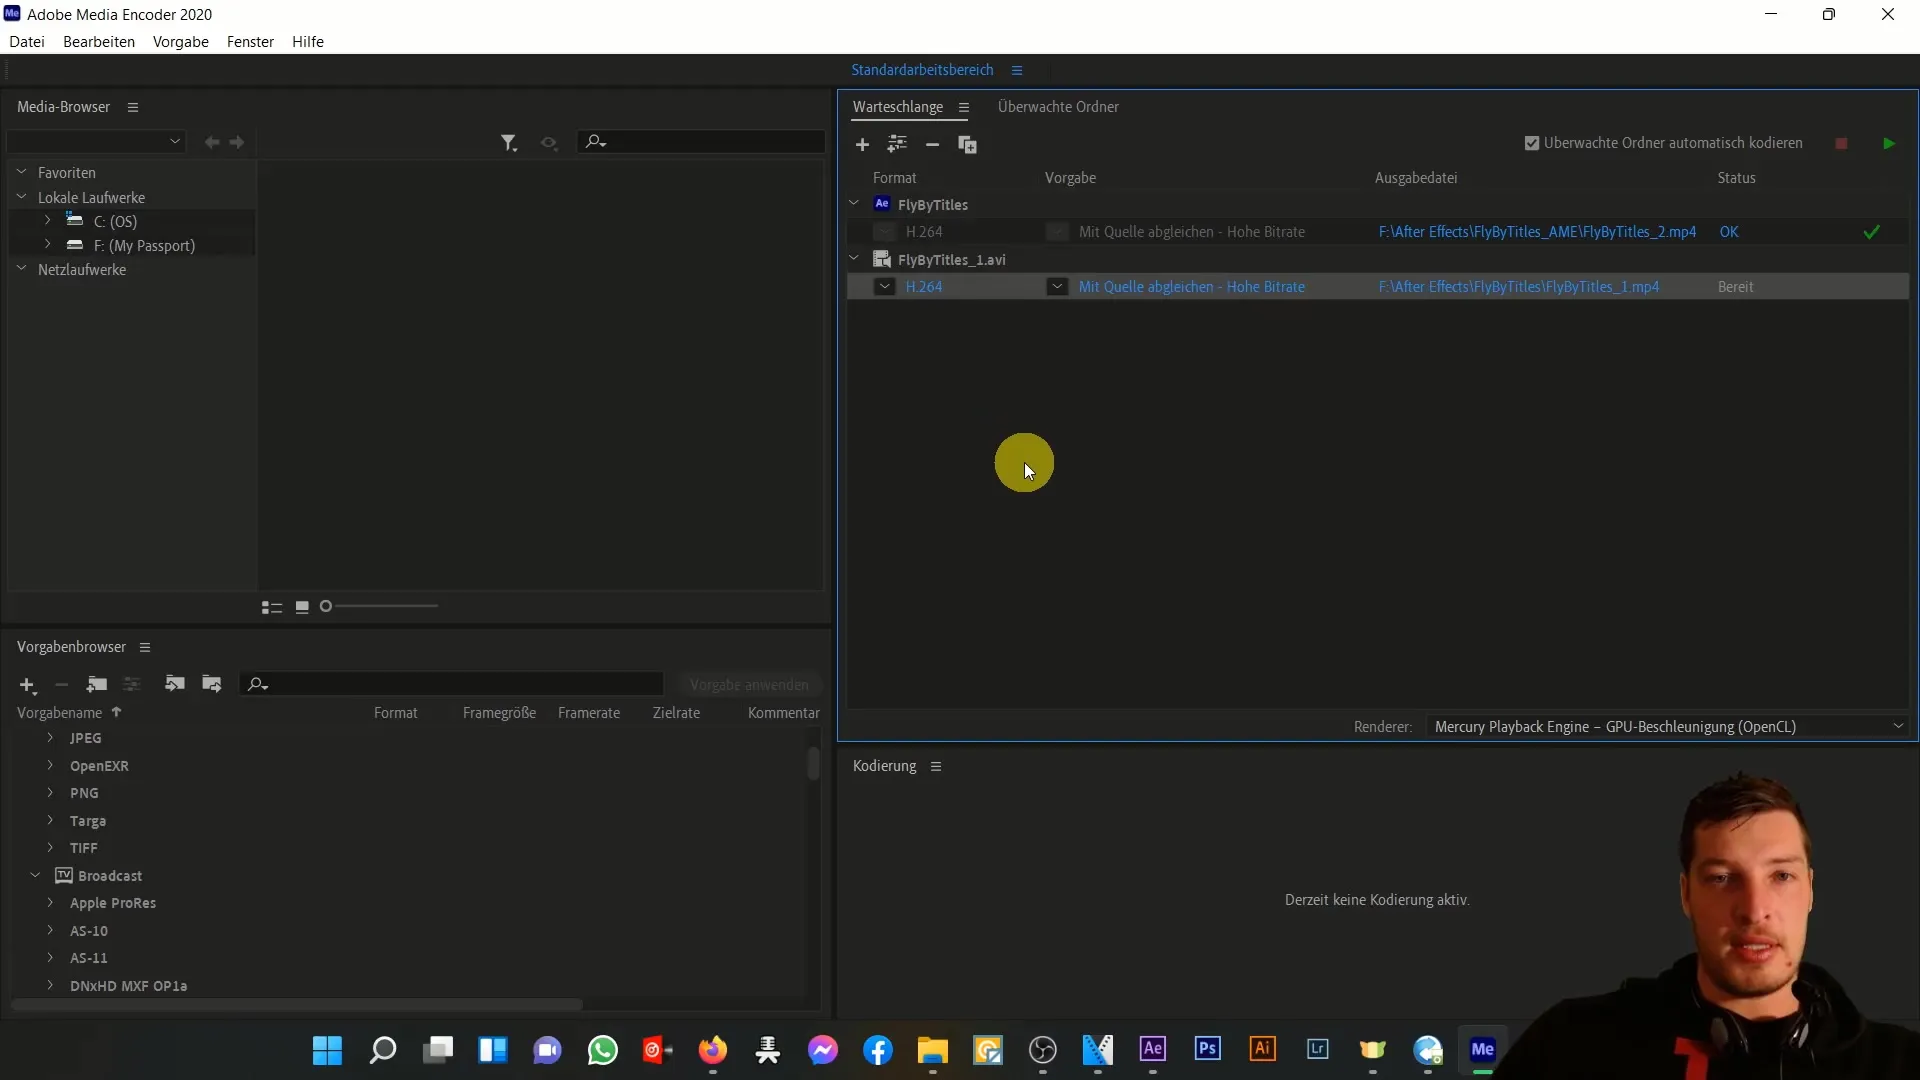
Task: Click the search icon in Media Browser
Action: tap(595, 142)
